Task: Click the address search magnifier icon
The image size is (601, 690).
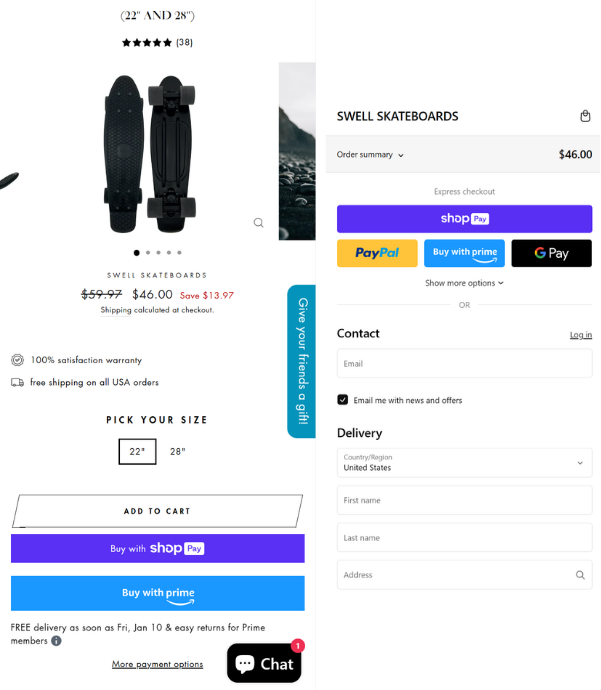Action: click(580, 575)
